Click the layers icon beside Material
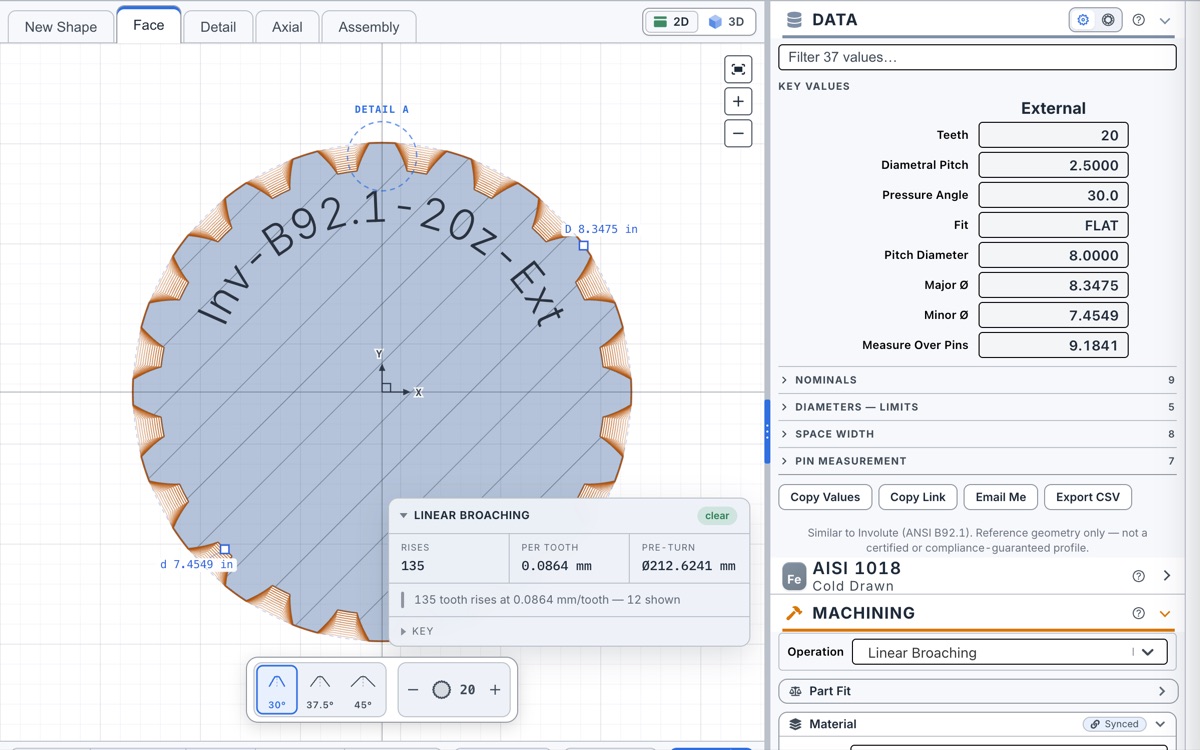Image resolution: width=1200 pixels, height=750 pixels. pos(796,724)
